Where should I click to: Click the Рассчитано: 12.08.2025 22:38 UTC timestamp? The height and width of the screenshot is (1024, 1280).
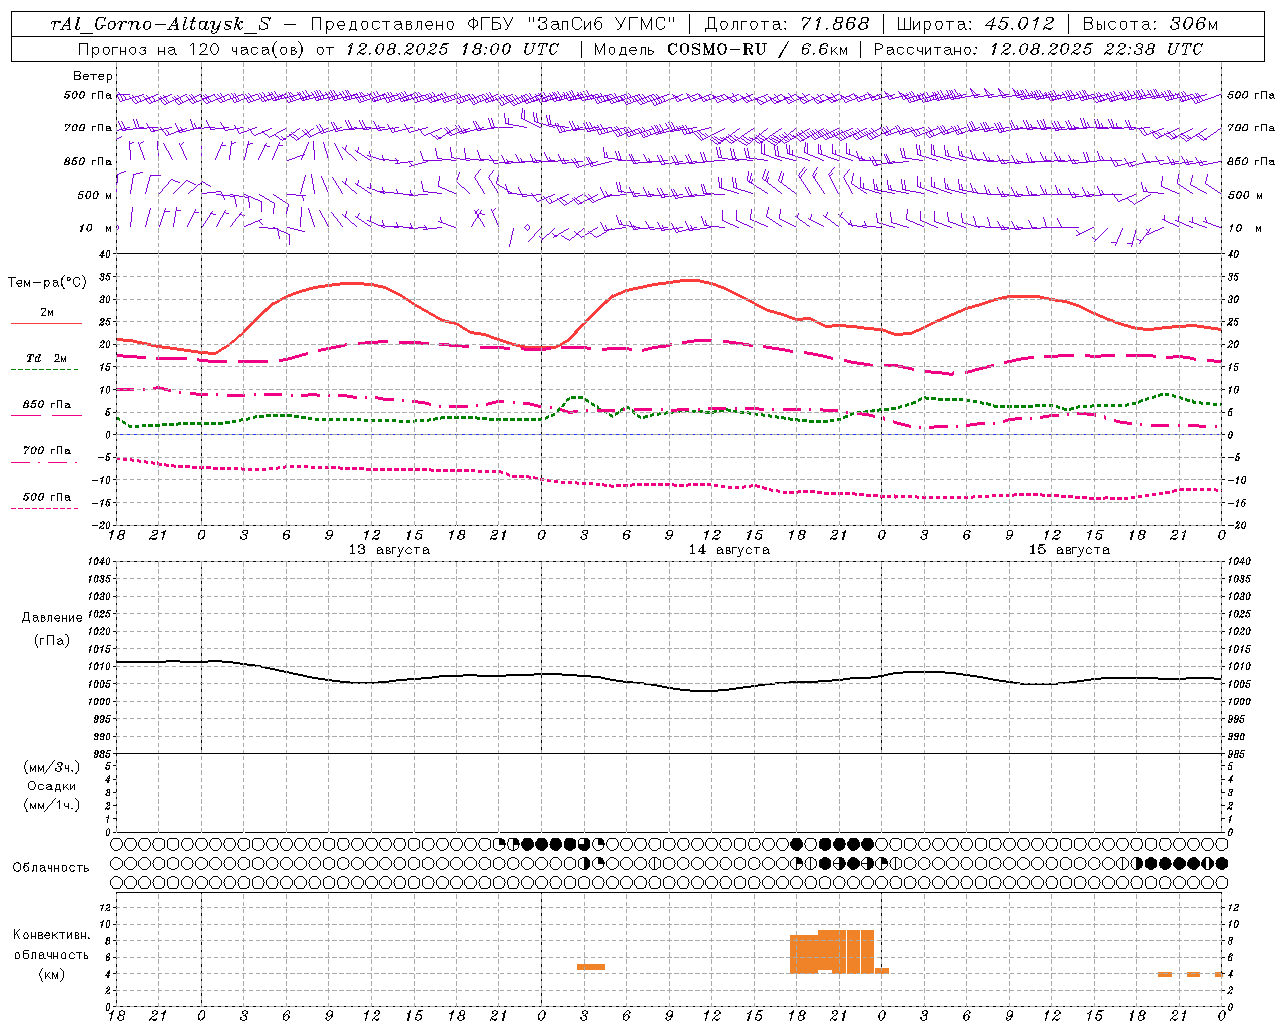[x=1038, y=49]
